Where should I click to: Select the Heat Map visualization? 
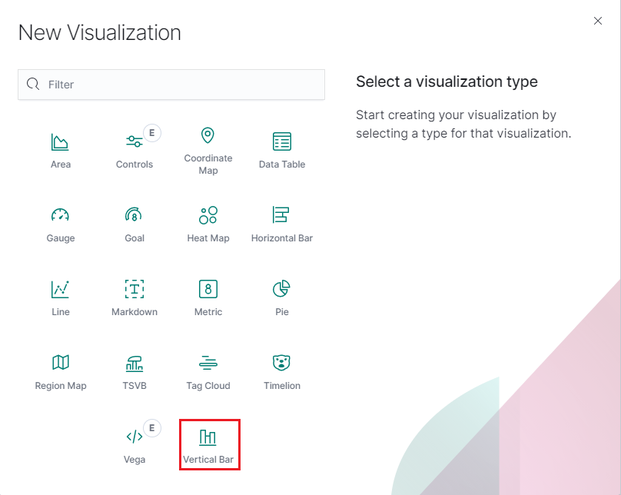(x=208, y=222)
